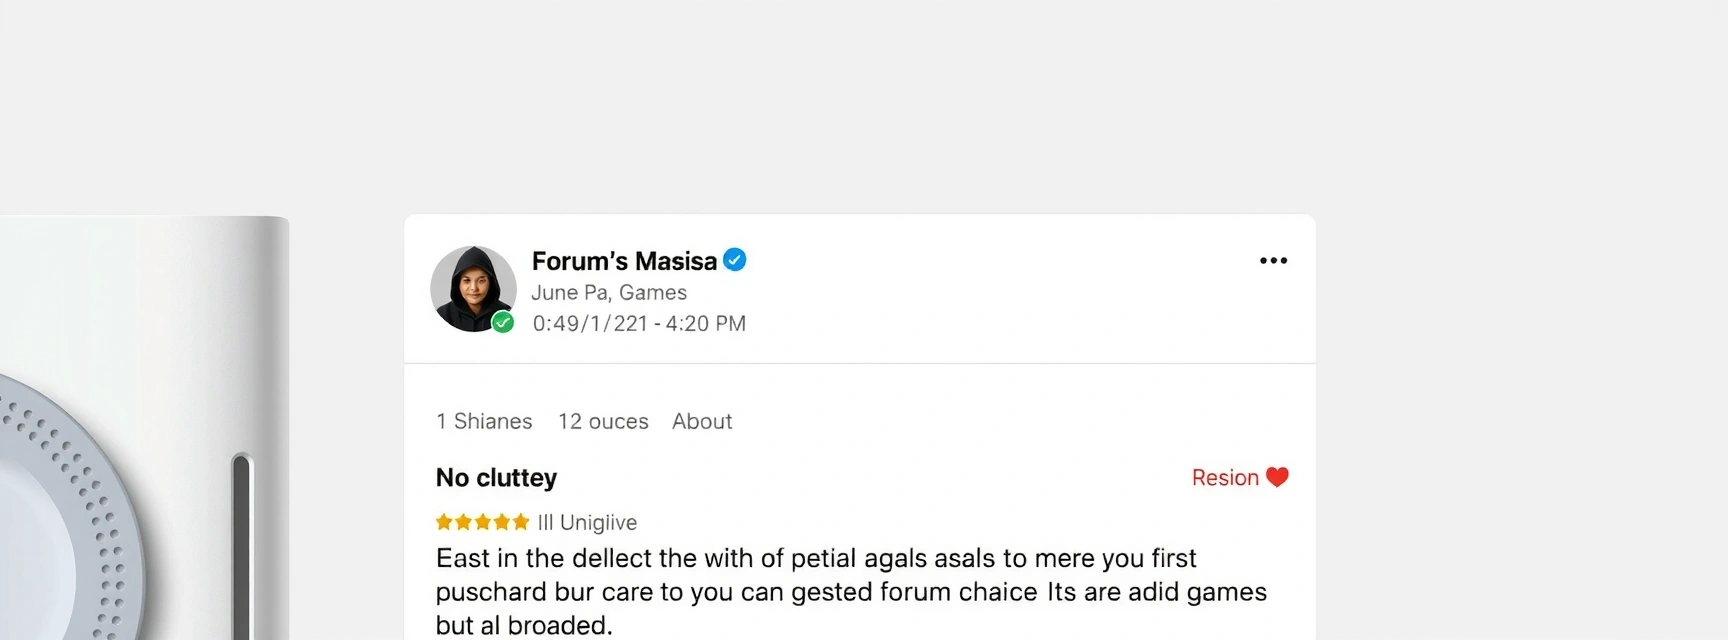Click the No cluttey review title

pyautogui.click(x=496, y=478)
